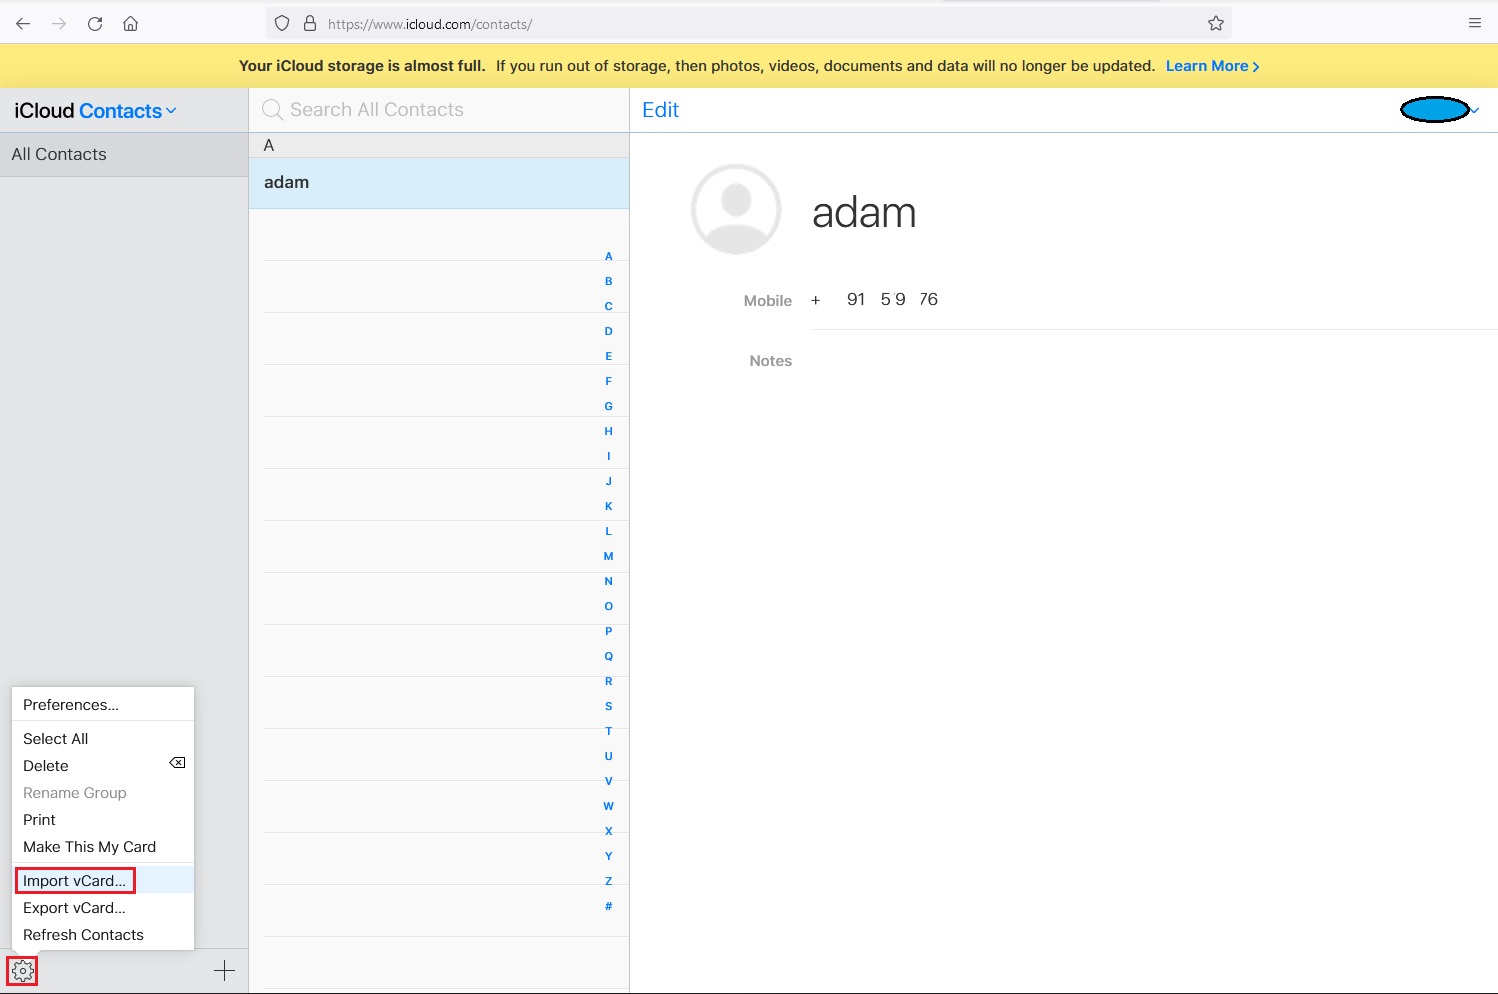Click the Edit link above the contact
Screen dimensions: 1498x994
660,109
